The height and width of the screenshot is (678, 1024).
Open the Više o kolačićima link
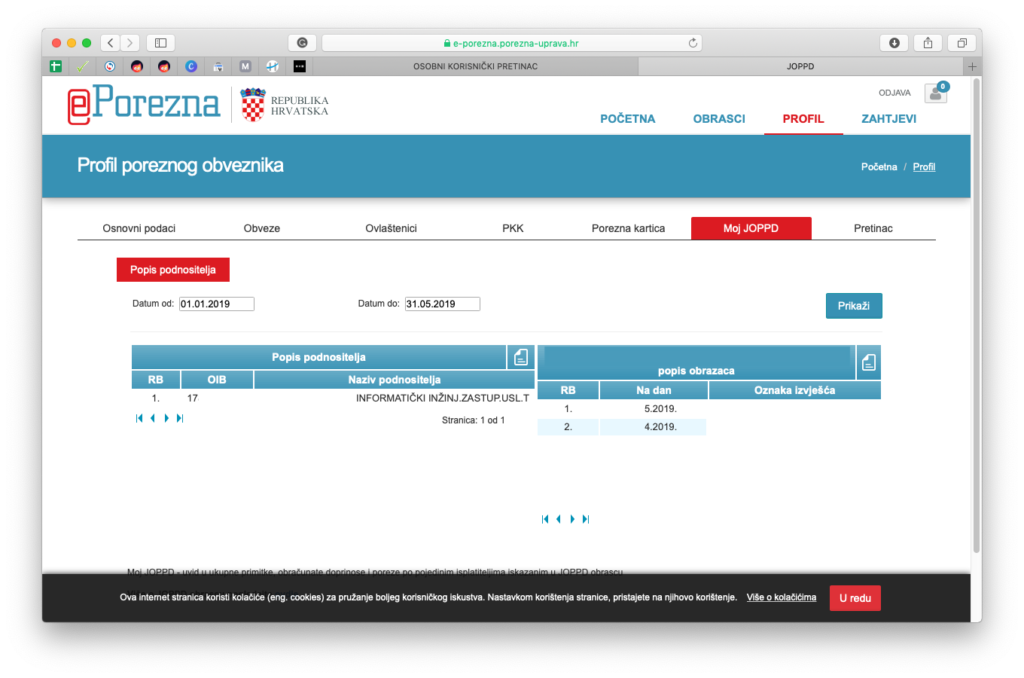[x=781, y=598]
